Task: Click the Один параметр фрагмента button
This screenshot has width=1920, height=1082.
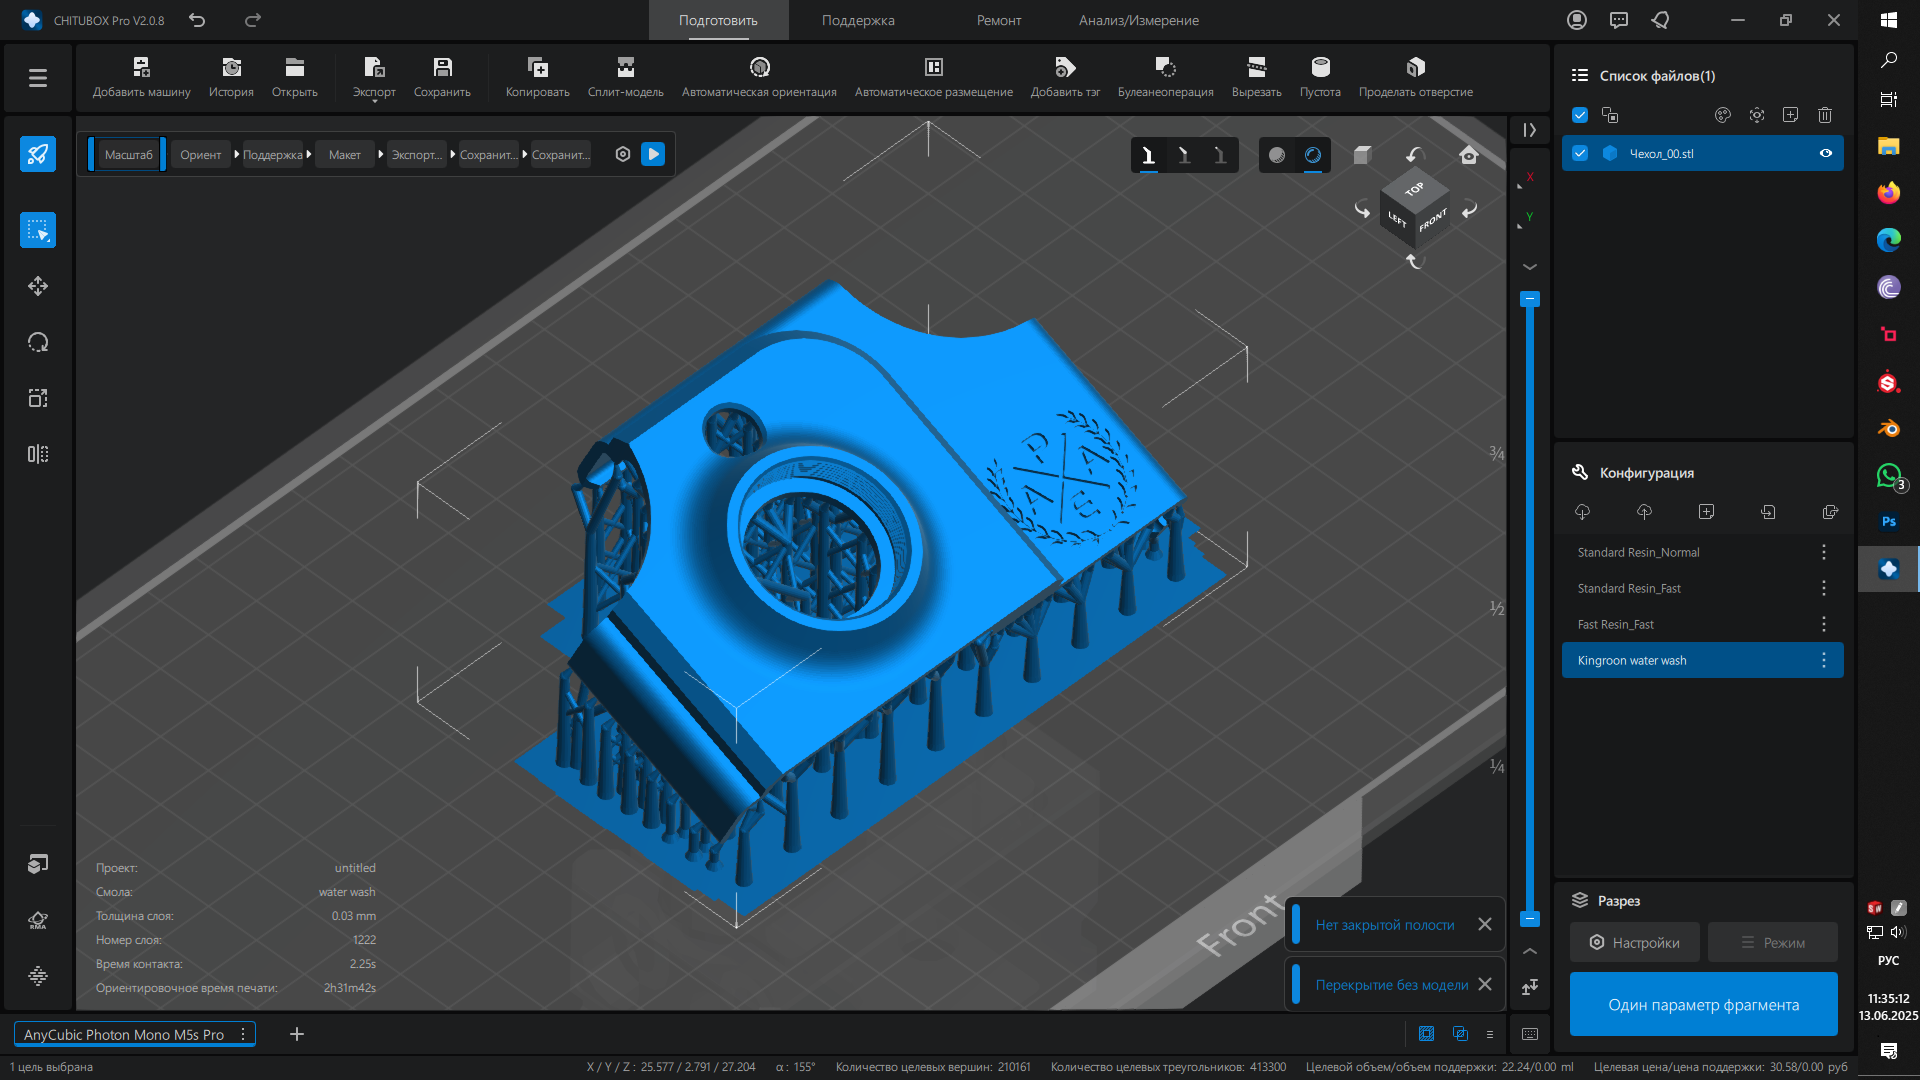Action: pyautogui.click(x=1702, y=1006)
